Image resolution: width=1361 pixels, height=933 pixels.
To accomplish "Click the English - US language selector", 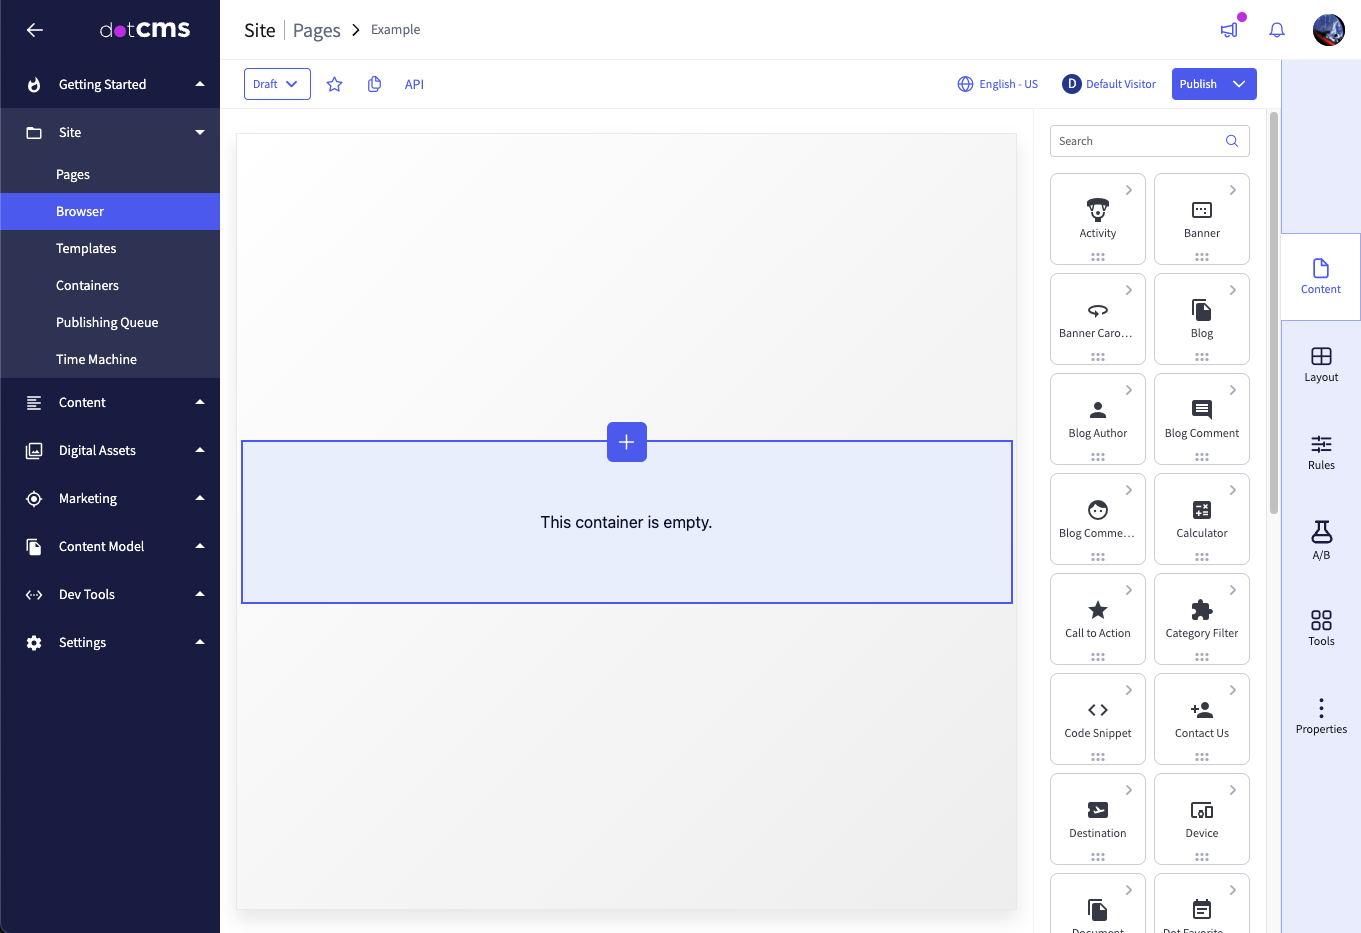I will (x=998, y=85).
